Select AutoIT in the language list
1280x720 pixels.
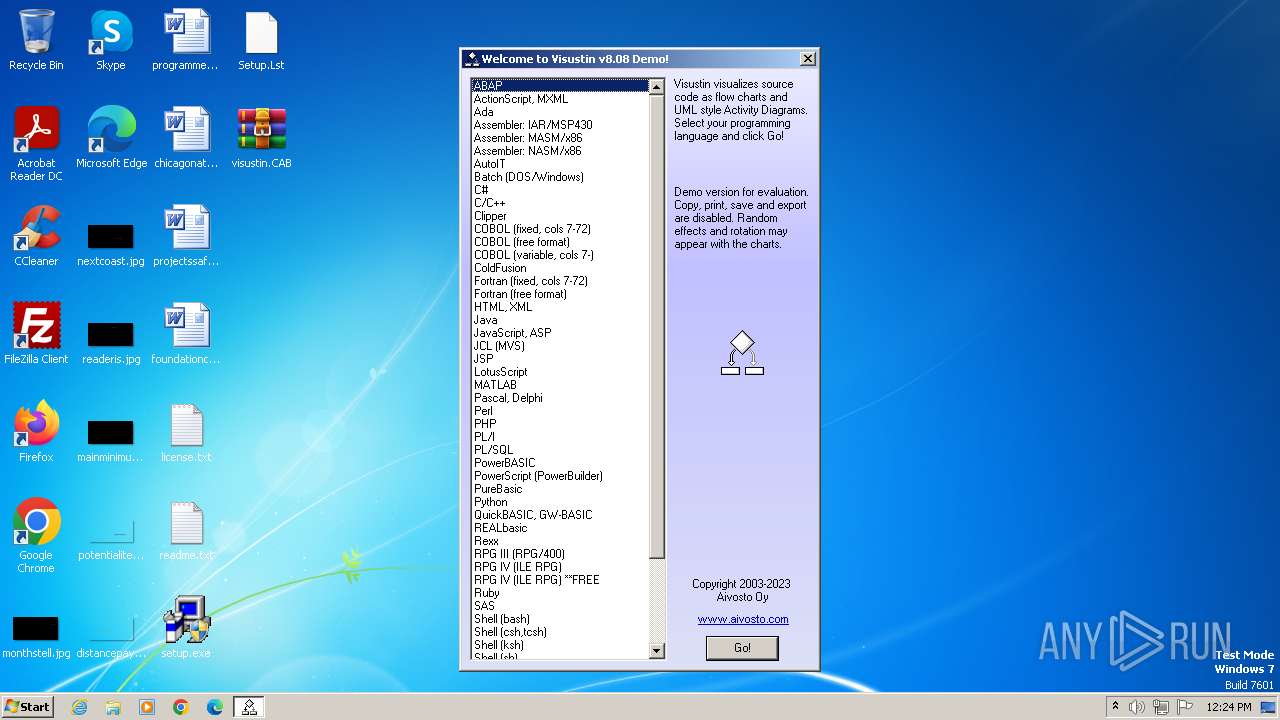pos(560,164)
